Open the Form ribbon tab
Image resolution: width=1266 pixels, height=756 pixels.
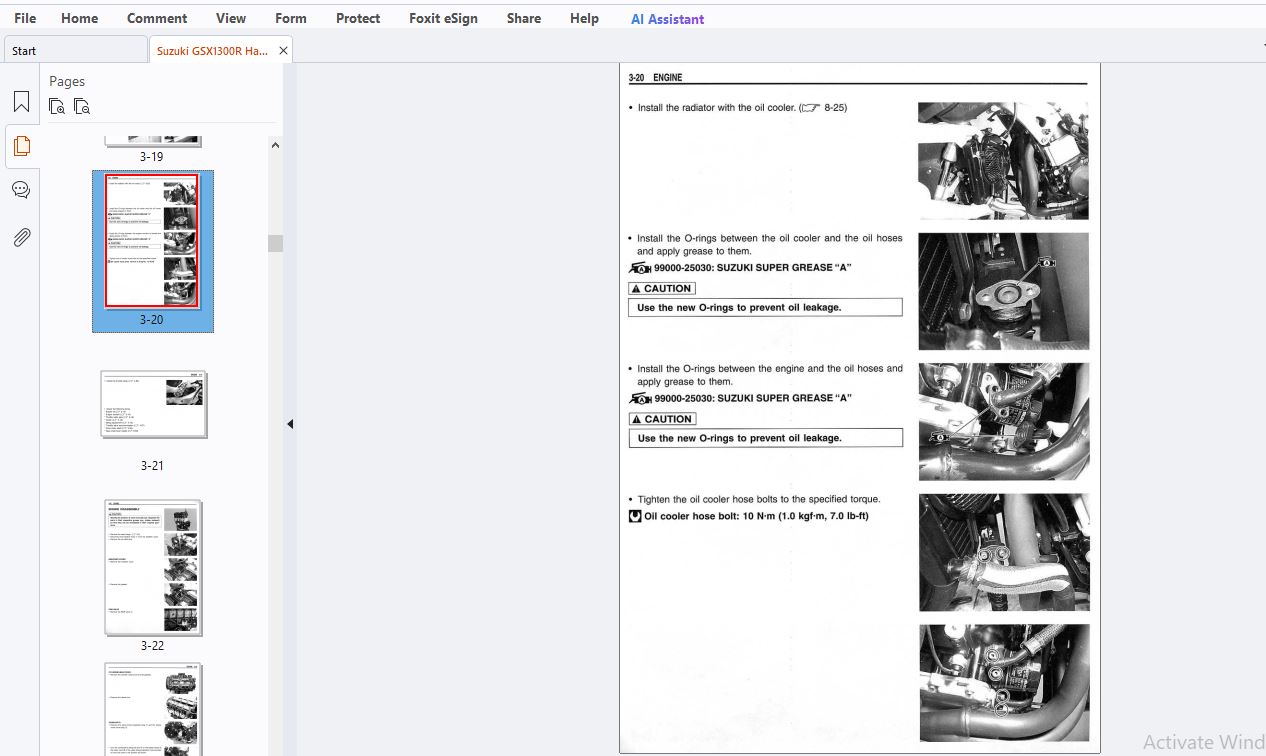pyautogui.click(x=291, y=18)
